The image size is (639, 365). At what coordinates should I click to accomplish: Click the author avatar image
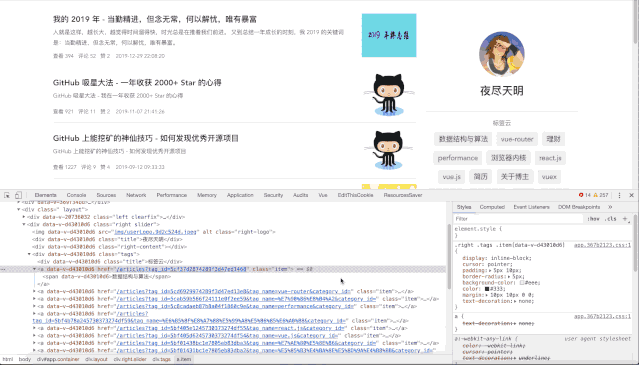tap(502, 54)
